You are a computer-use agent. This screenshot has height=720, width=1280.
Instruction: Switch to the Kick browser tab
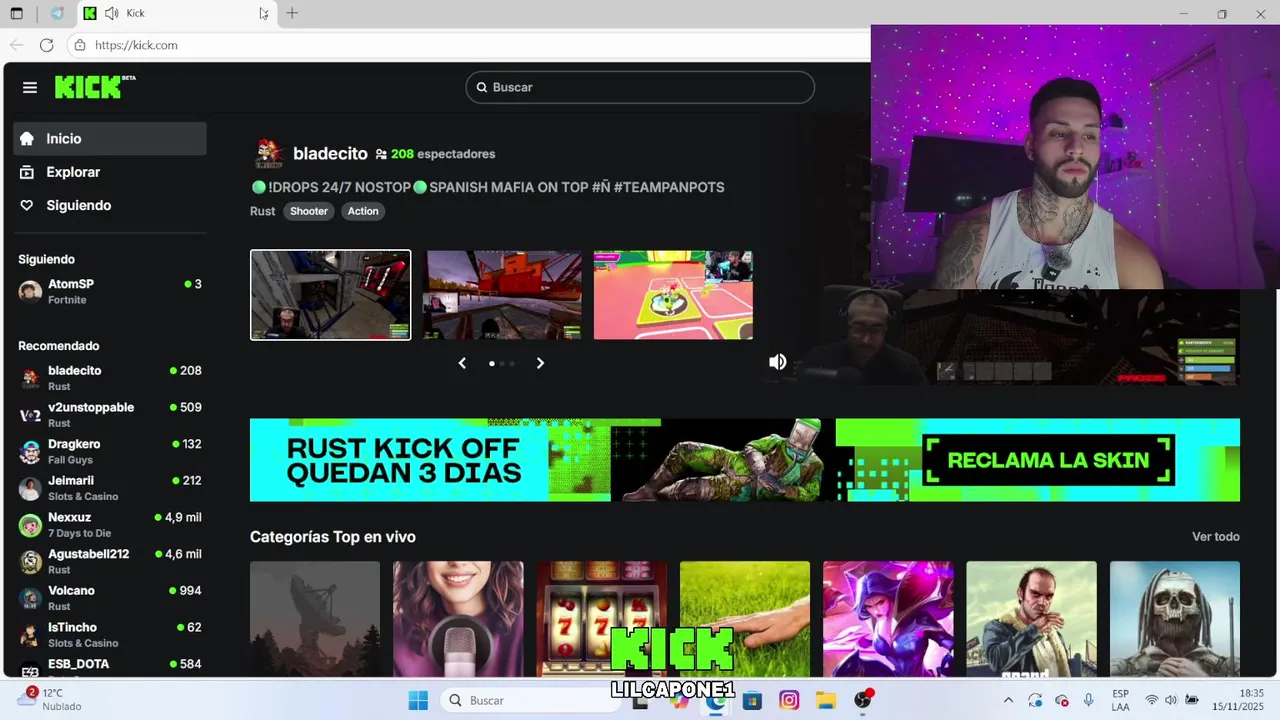(x=177, y=13)
